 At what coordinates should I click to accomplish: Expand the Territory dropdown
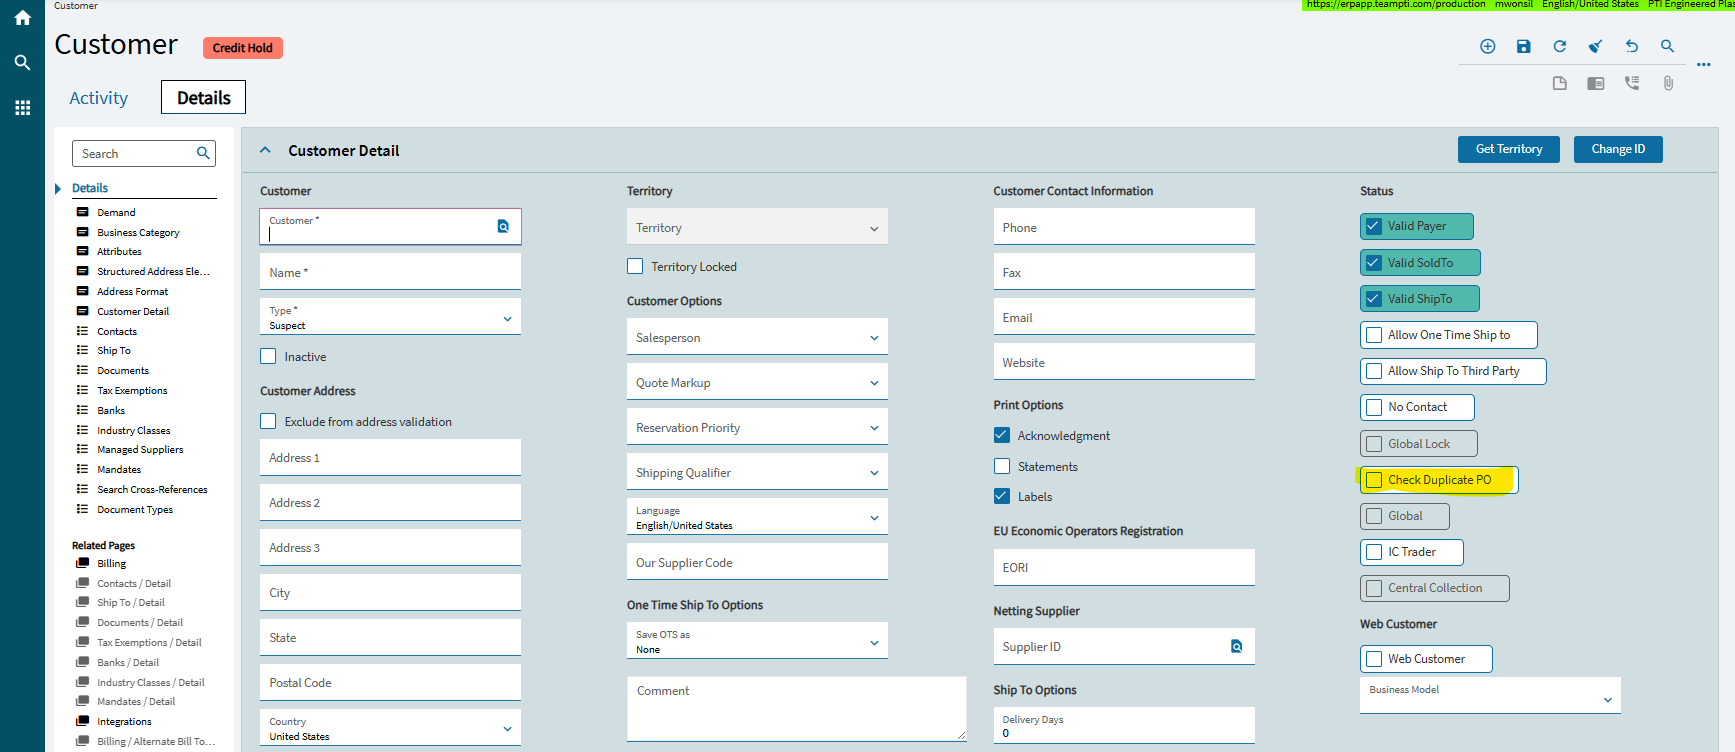point(756,228)
